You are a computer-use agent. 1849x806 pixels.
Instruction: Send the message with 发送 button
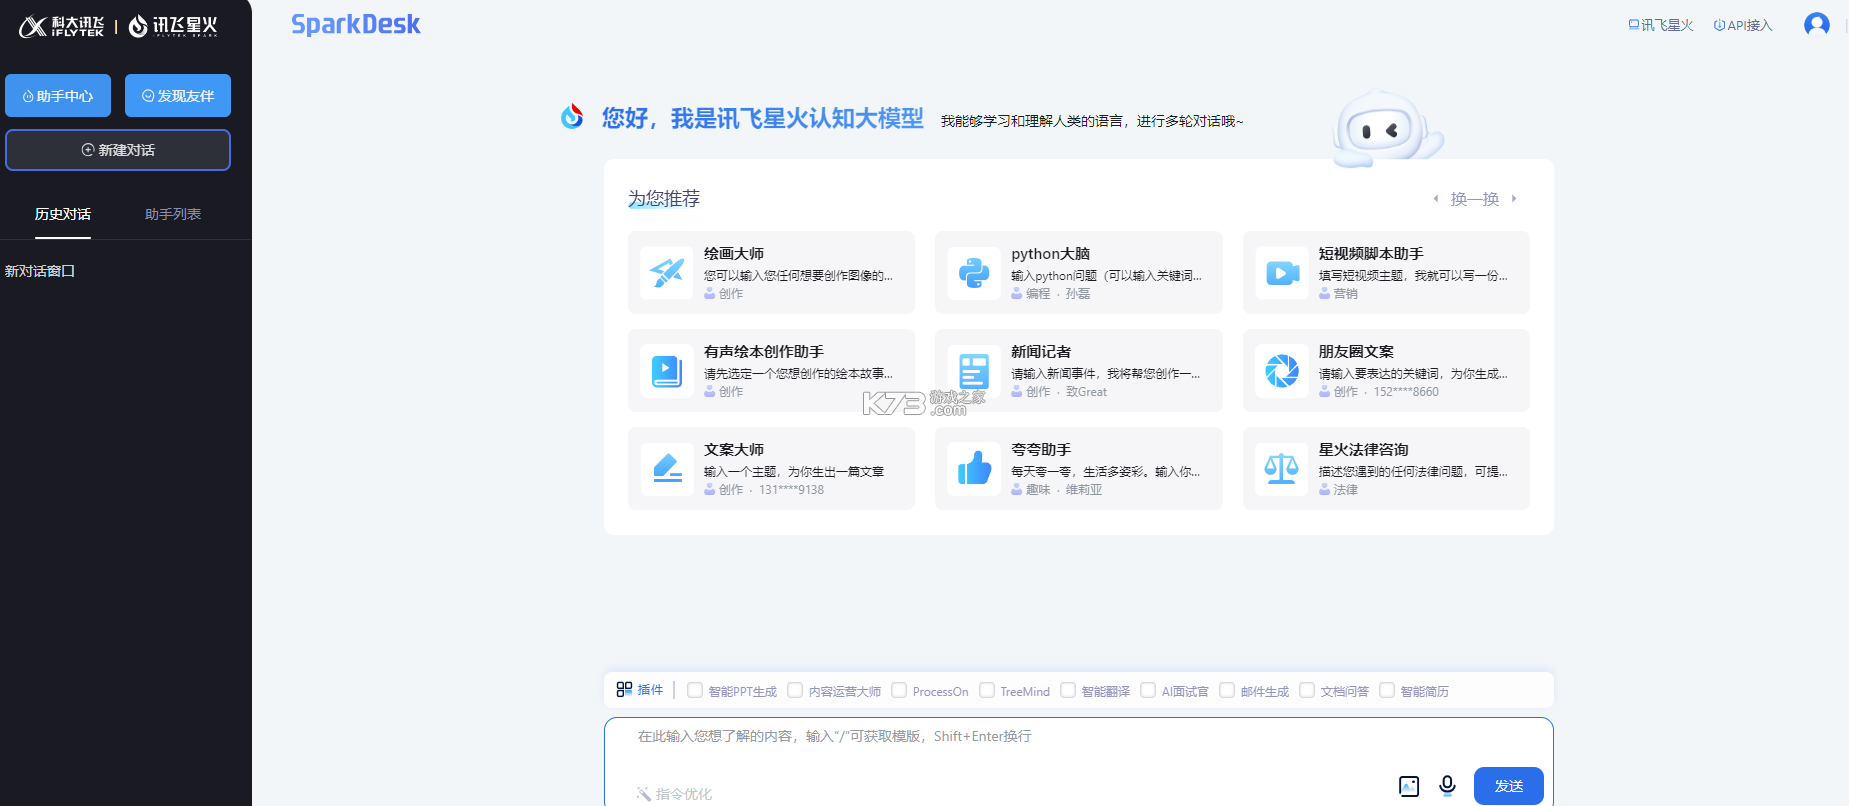pyautogui.click(x=1509, y=786)
